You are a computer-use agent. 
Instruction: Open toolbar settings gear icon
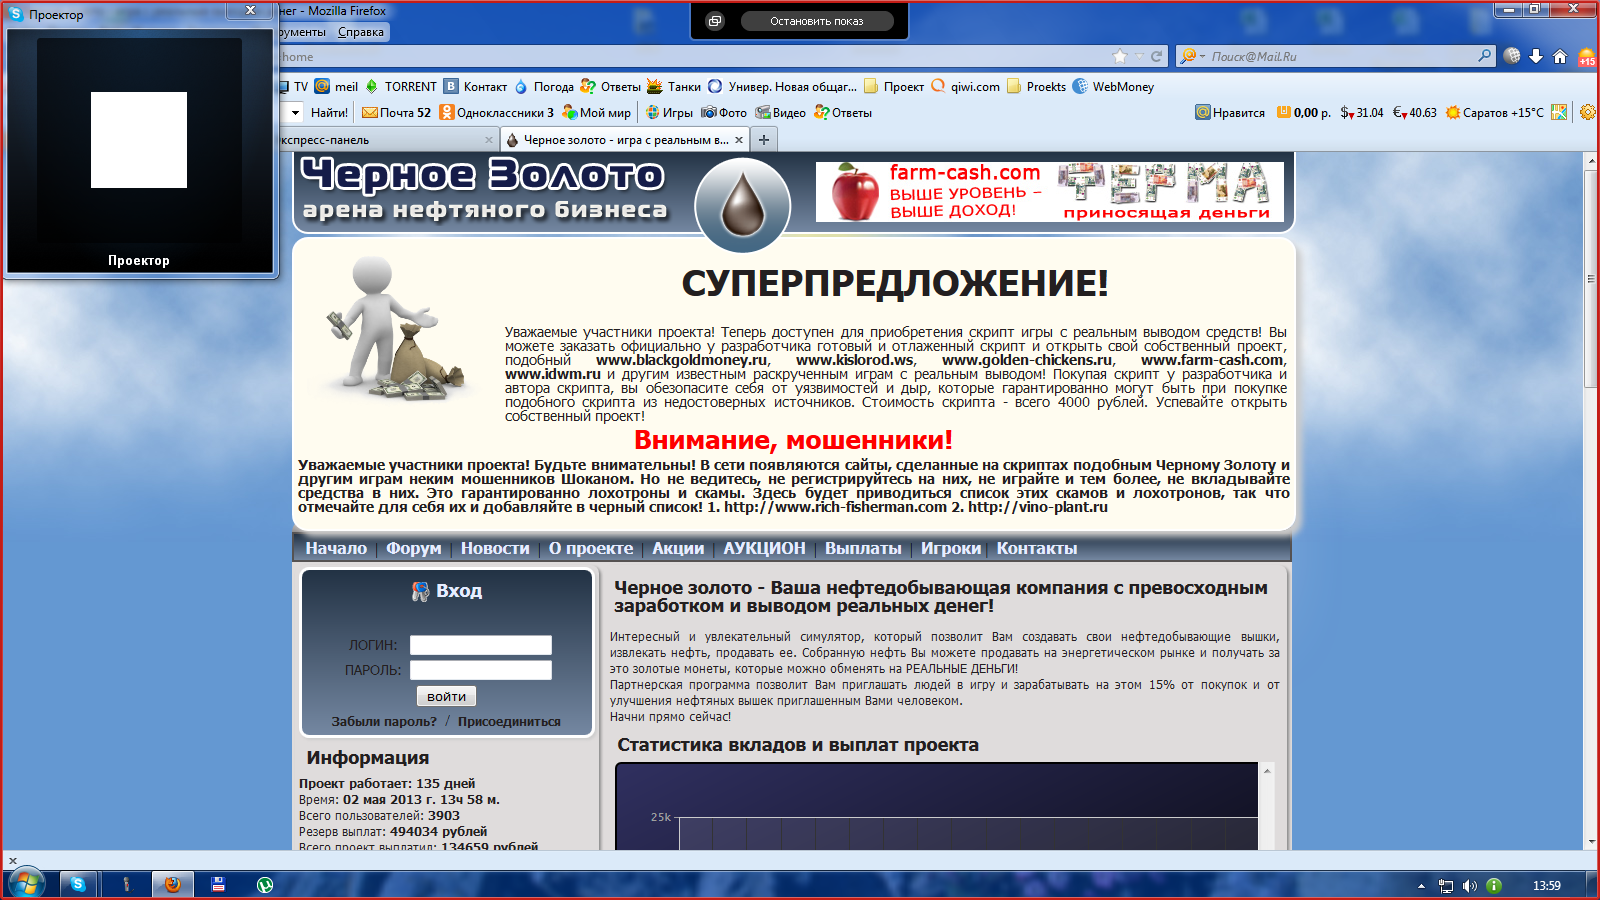pyautogui.click(x=1587, y=112)
